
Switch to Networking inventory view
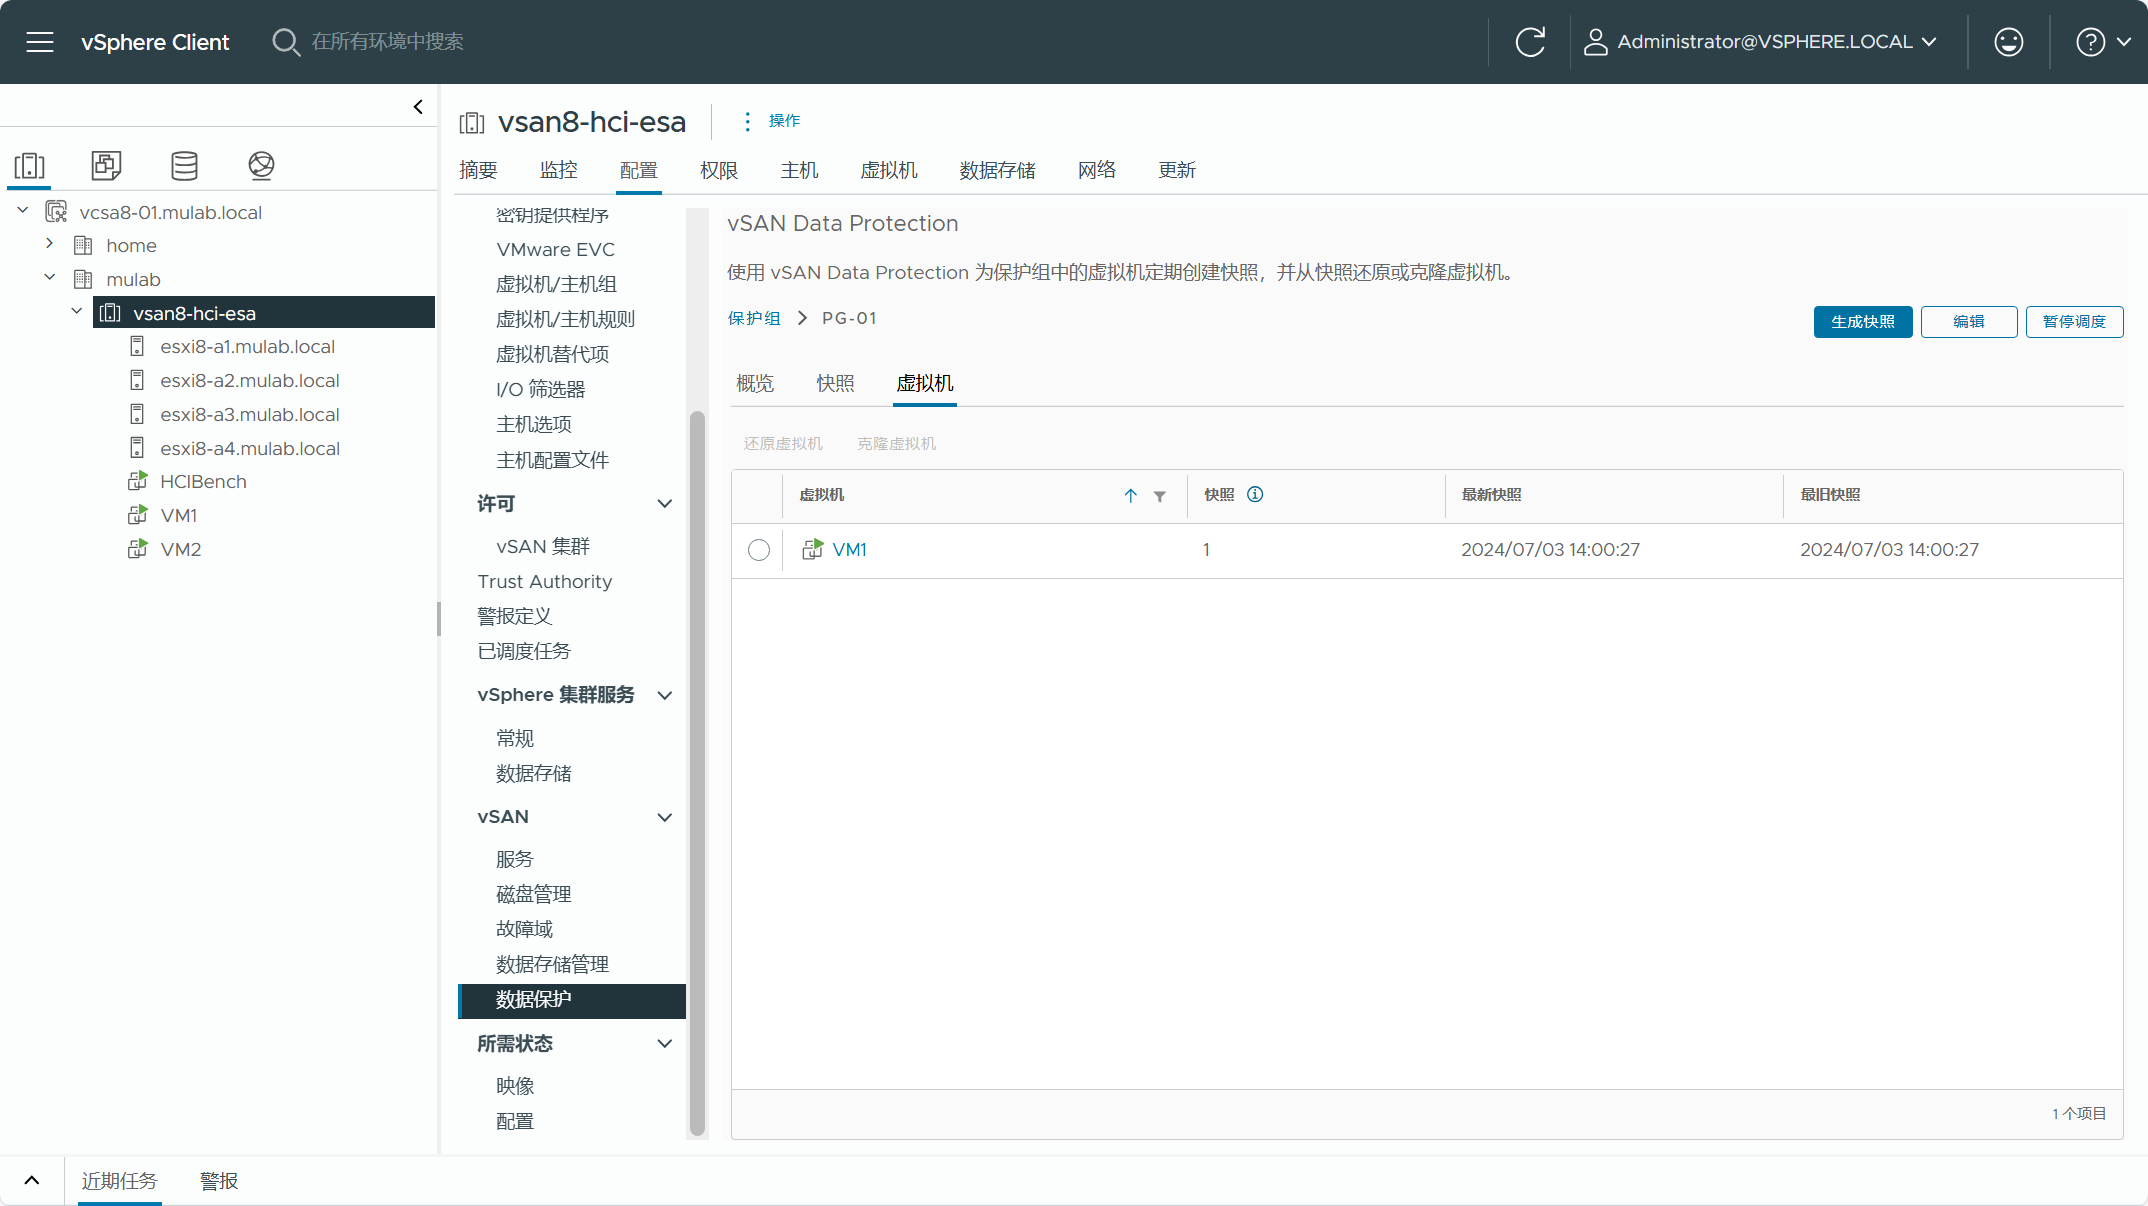pyautogui.click(x=261, y=166)
